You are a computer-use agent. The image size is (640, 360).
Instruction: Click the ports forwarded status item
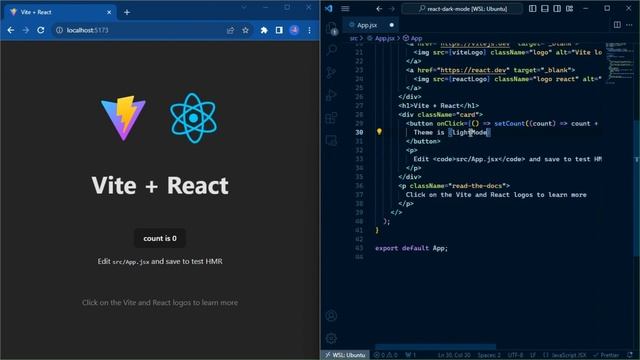411,355
